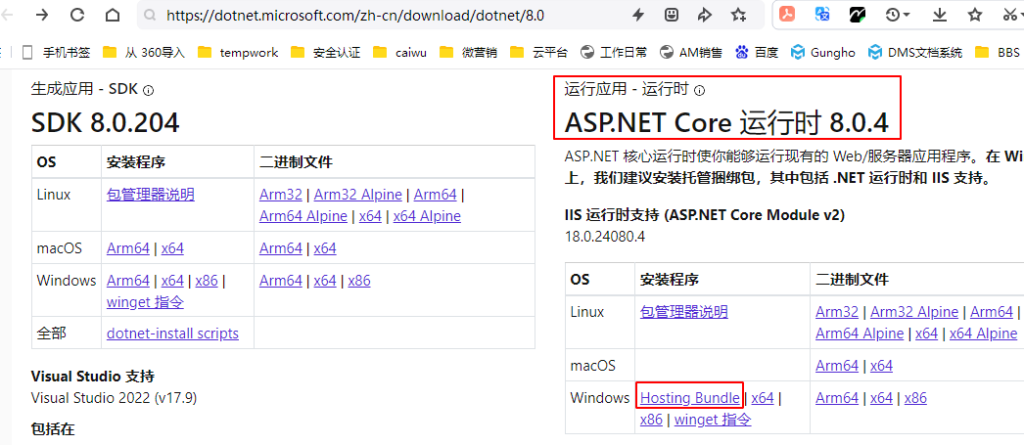Click the lightning bolt icon in address bar
The width and height of the screenshot is (1024, 445).
click(x=638, y=15)
